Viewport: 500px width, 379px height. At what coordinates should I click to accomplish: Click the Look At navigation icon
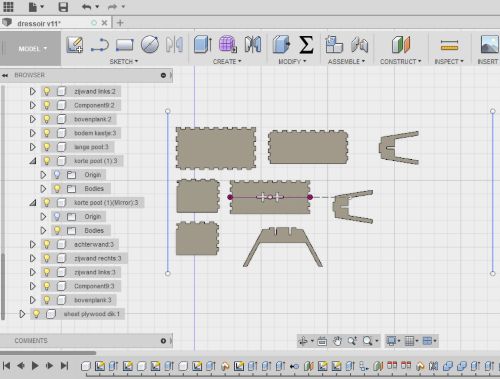click(322, 341)
